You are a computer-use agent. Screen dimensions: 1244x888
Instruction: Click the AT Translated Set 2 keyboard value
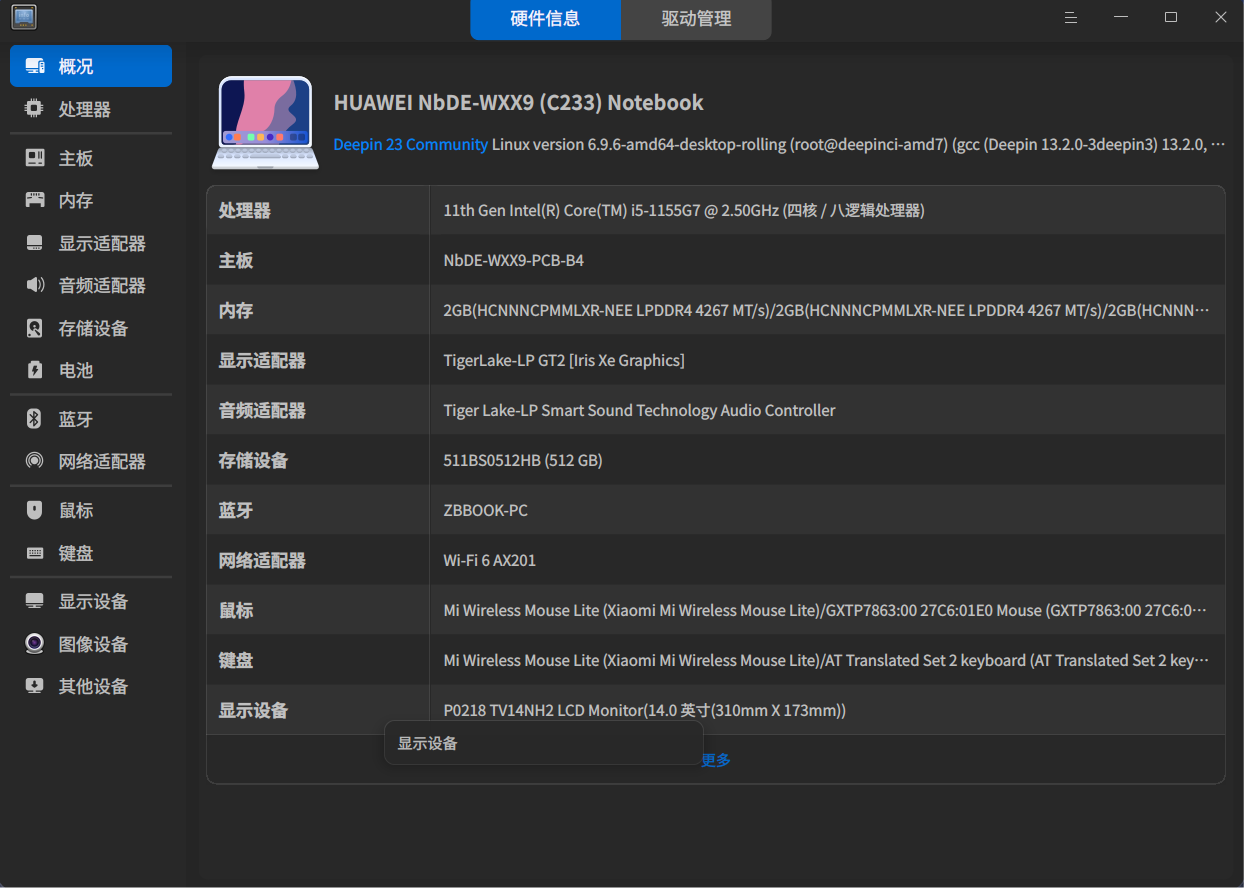(826, 660)
